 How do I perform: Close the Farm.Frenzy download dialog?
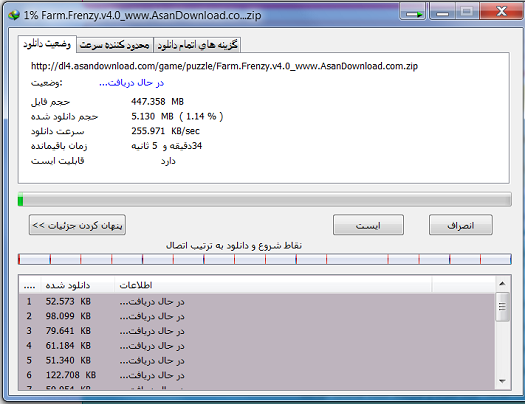[502, 11]
